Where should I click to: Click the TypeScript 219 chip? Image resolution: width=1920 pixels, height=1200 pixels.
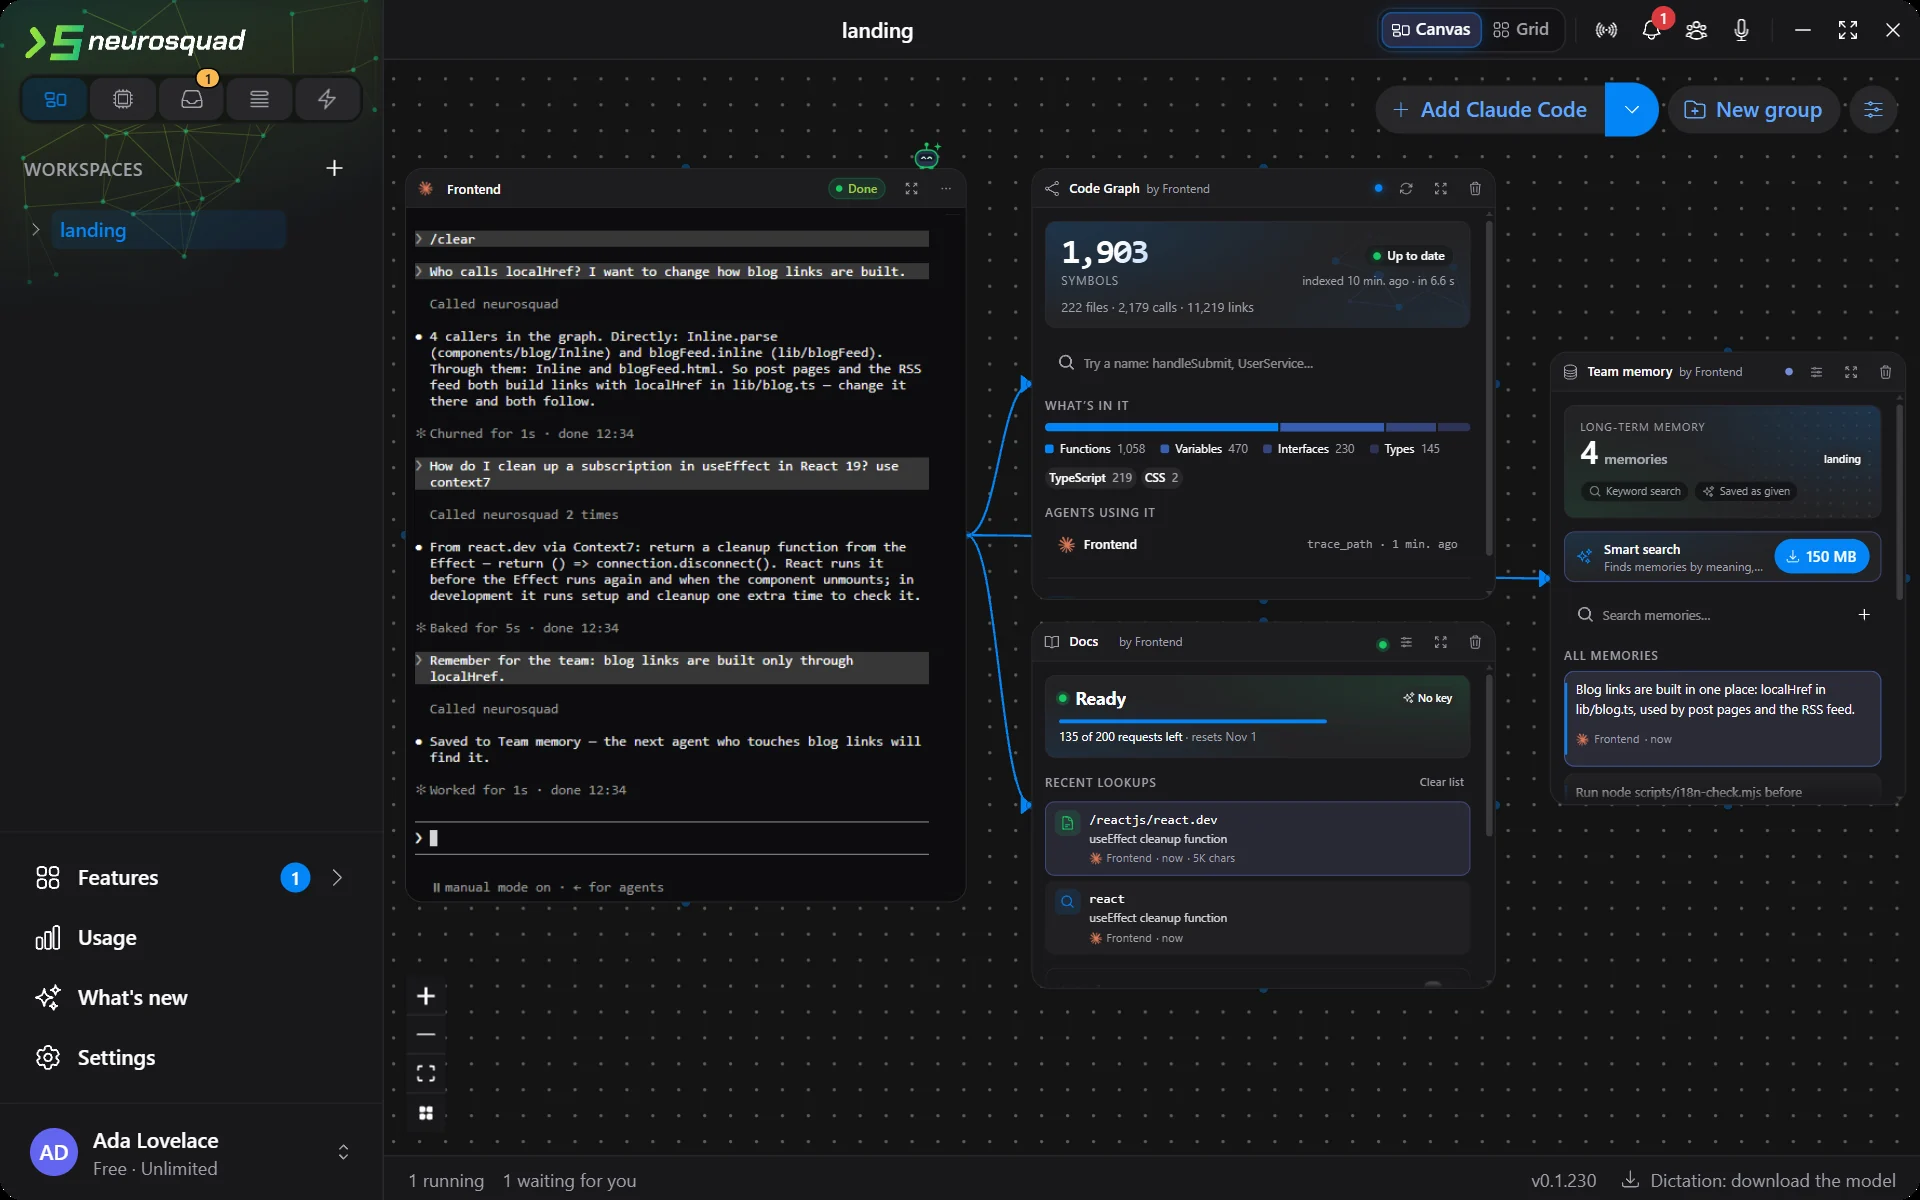[x=1090, y=478]
